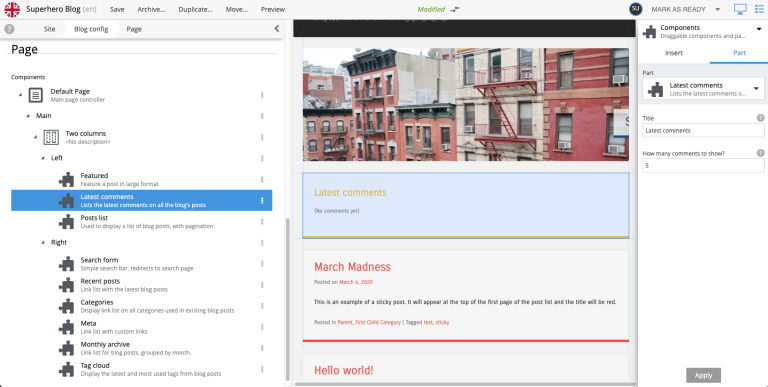Click the Posts list puzzle icon

click(x=66, y=221)
